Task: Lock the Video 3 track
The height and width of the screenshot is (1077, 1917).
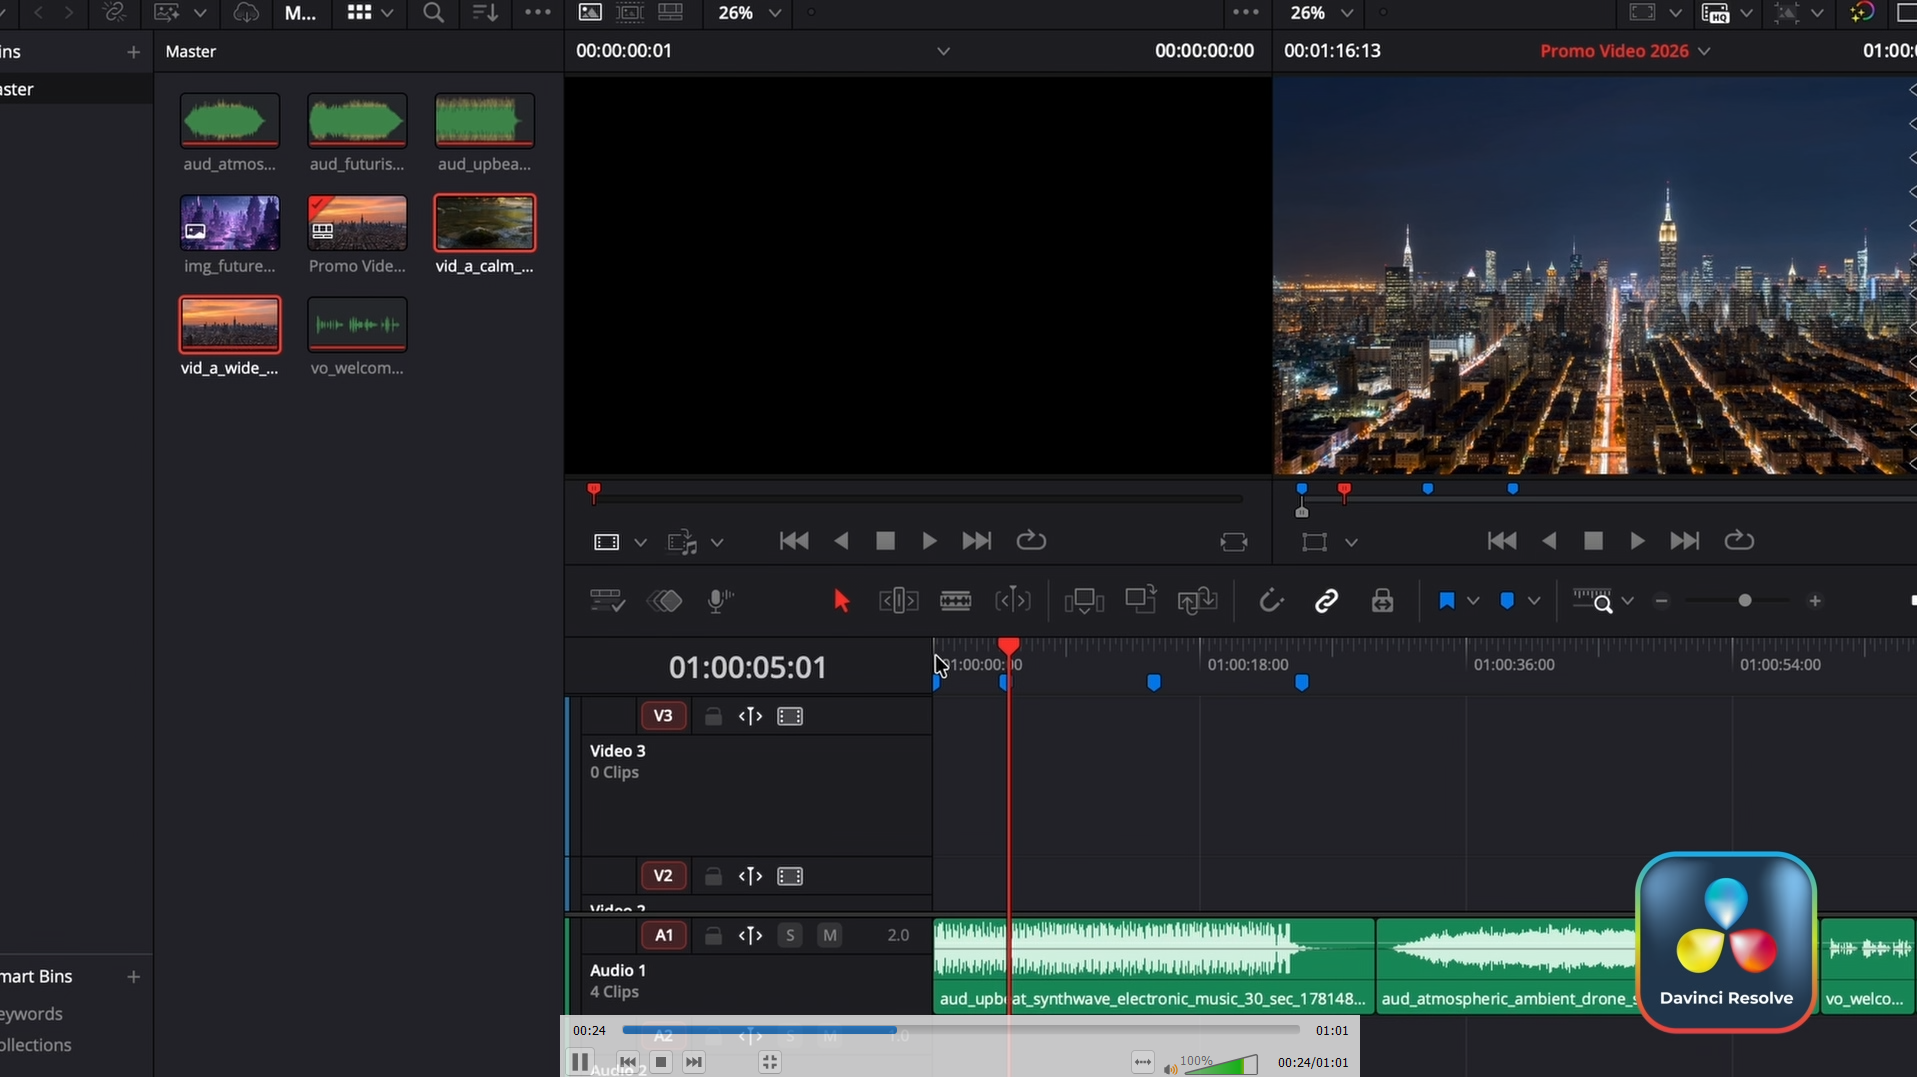Action: pyautogui.click(x=713, y=717)
